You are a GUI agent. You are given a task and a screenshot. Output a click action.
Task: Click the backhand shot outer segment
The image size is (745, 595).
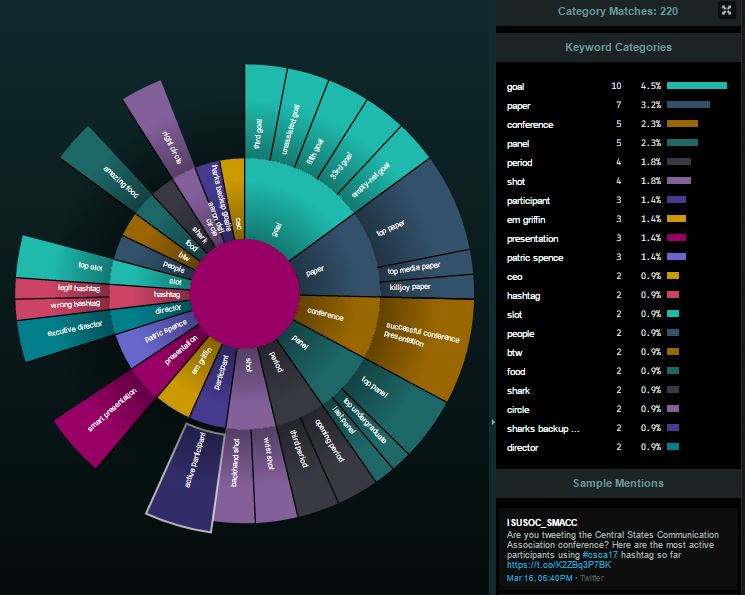235,475
